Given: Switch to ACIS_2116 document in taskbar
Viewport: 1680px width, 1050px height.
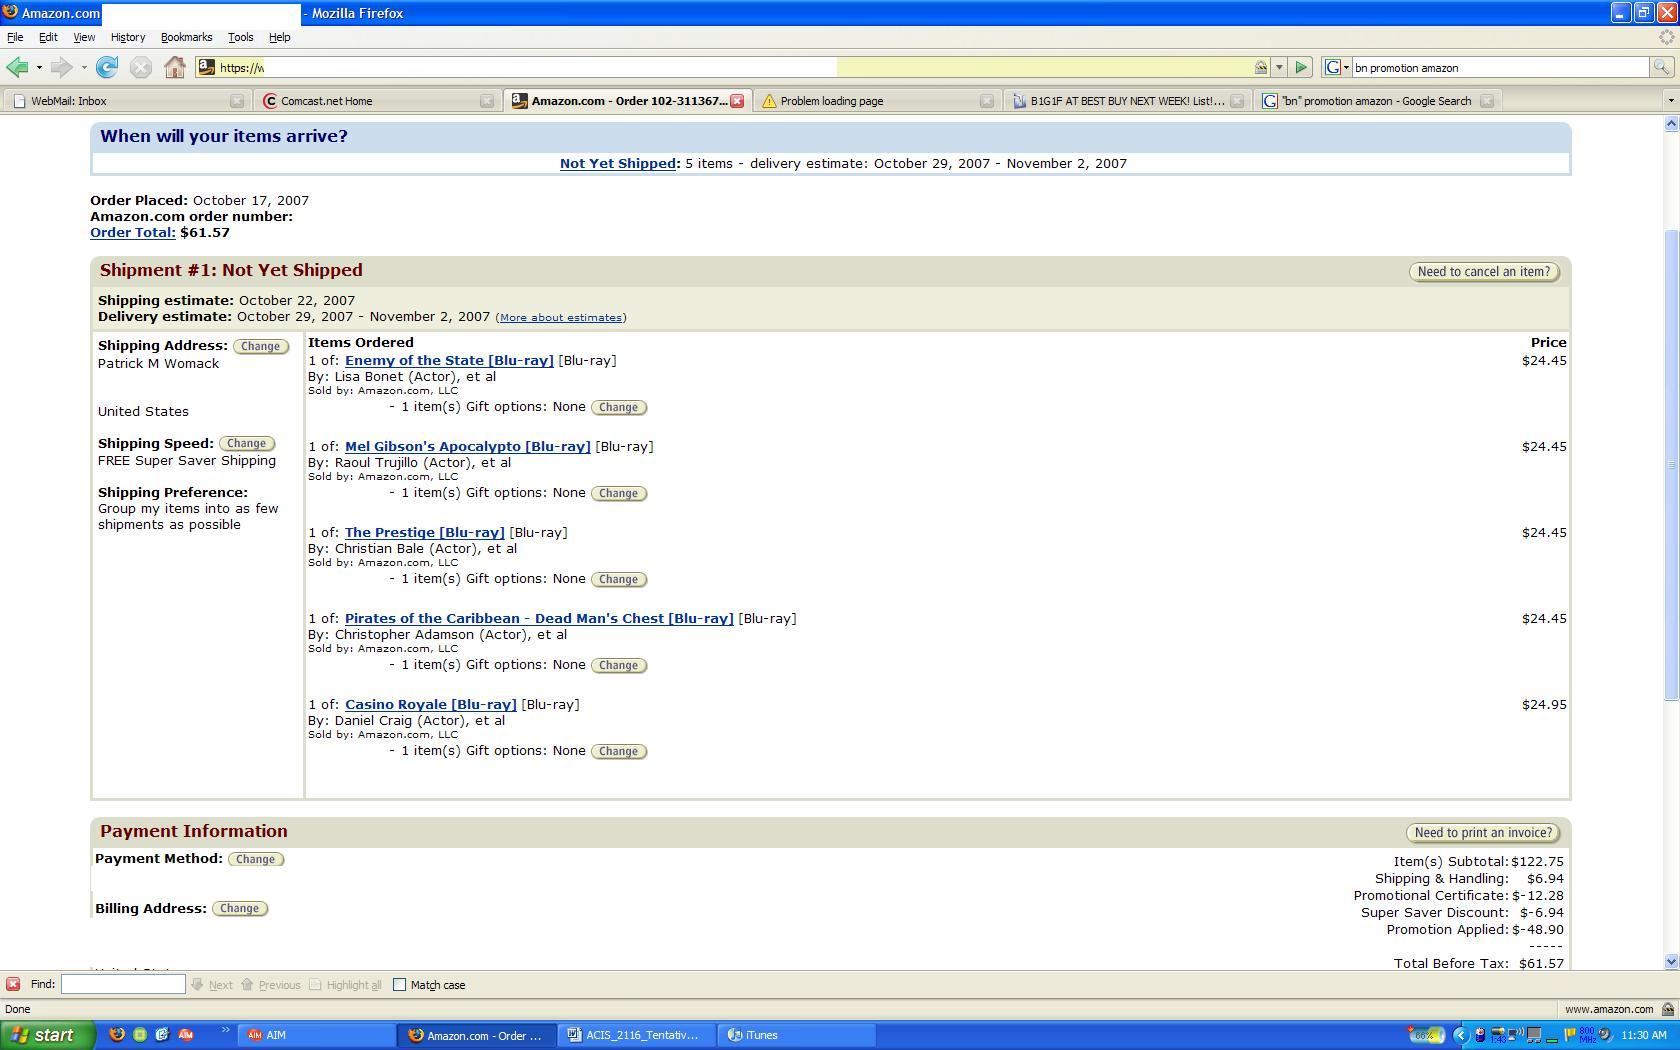Looking at the screenshot, I should (x=638, y=1035).
